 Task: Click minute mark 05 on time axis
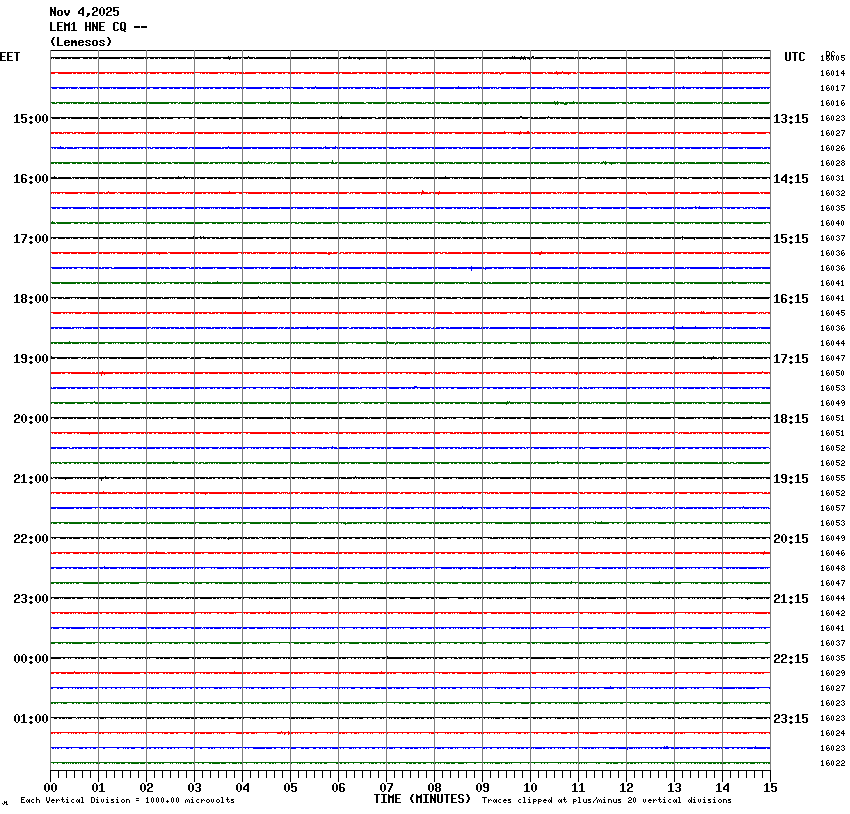point(290,787)
